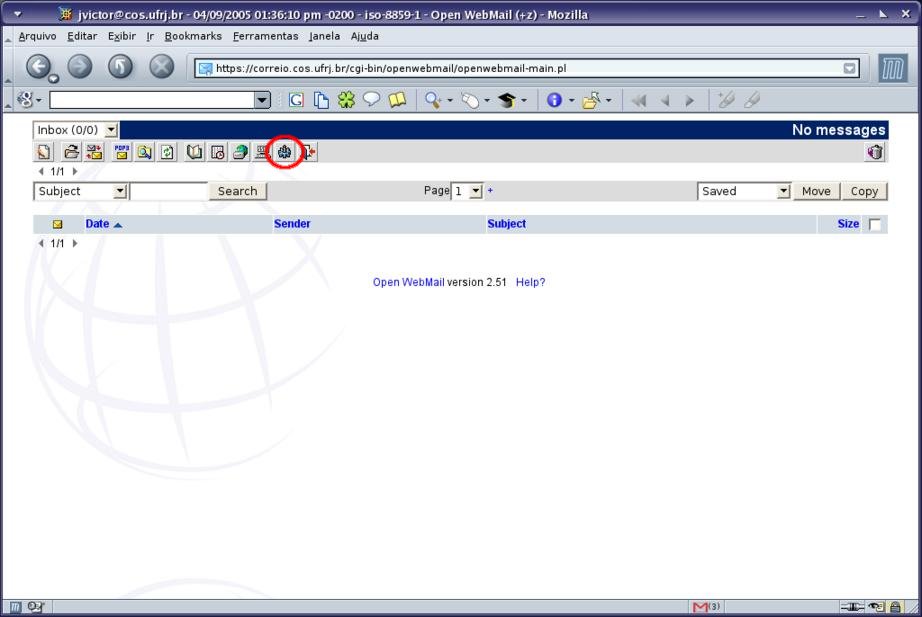Open the calendar icon

click(x=217, y=152)
